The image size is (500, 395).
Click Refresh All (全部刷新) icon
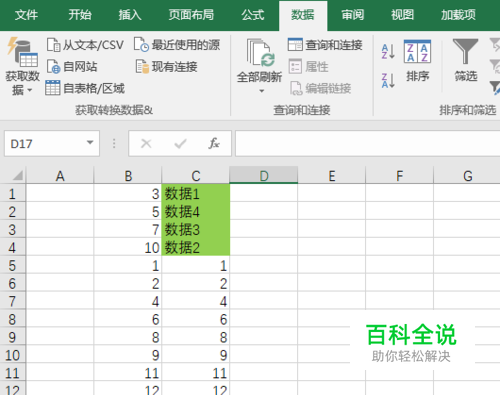[261, 52]
